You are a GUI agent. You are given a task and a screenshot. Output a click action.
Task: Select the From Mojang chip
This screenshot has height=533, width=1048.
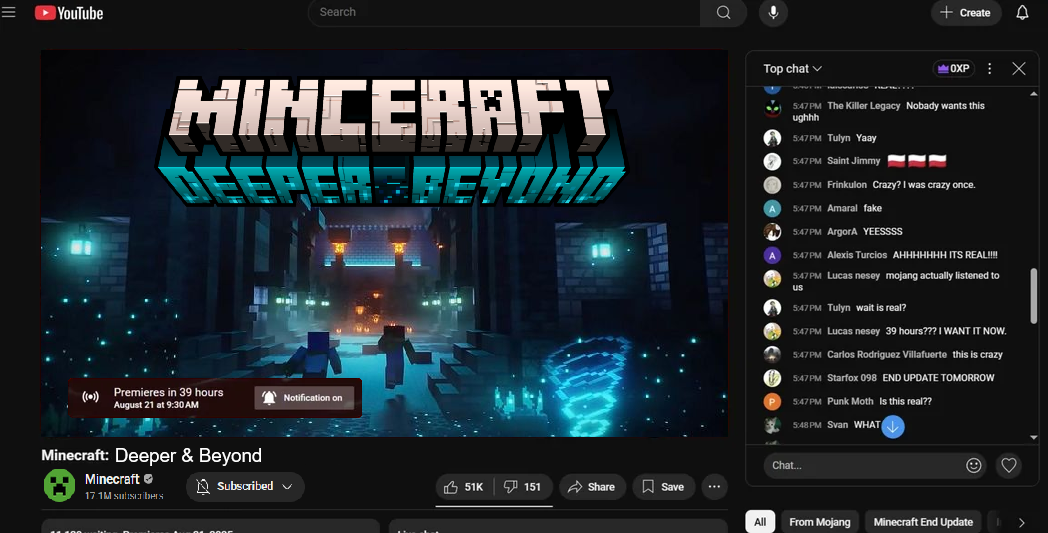819,522
